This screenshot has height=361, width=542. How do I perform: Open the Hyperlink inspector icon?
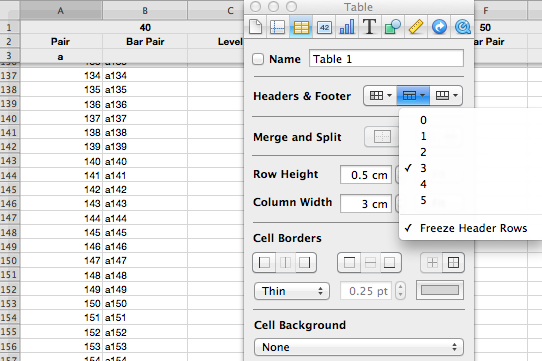click(439, 27)
